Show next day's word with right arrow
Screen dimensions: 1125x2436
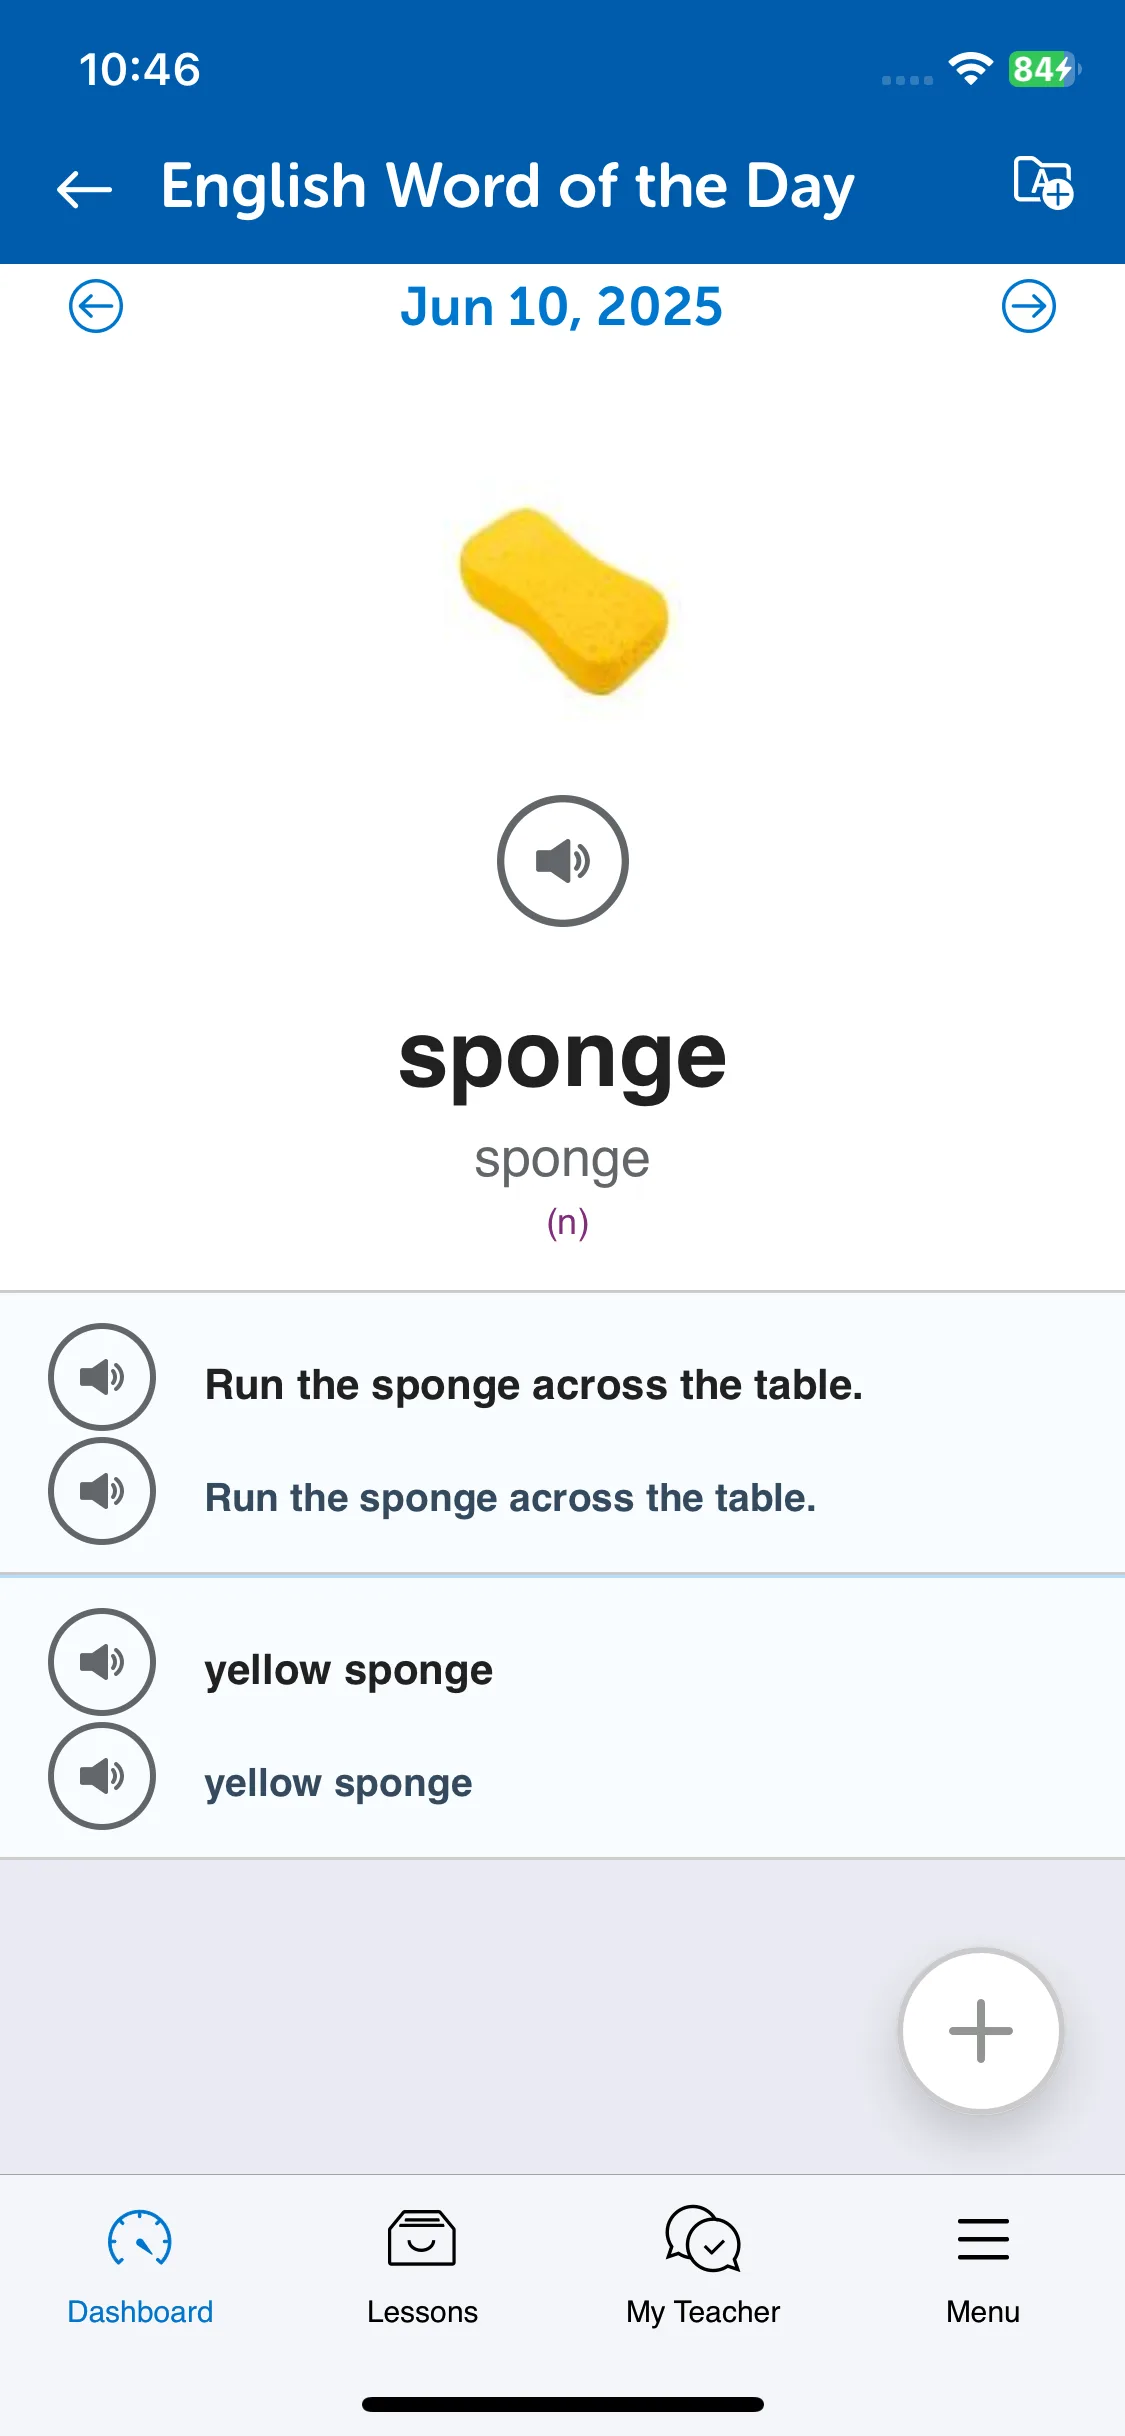pos(1029,306)
